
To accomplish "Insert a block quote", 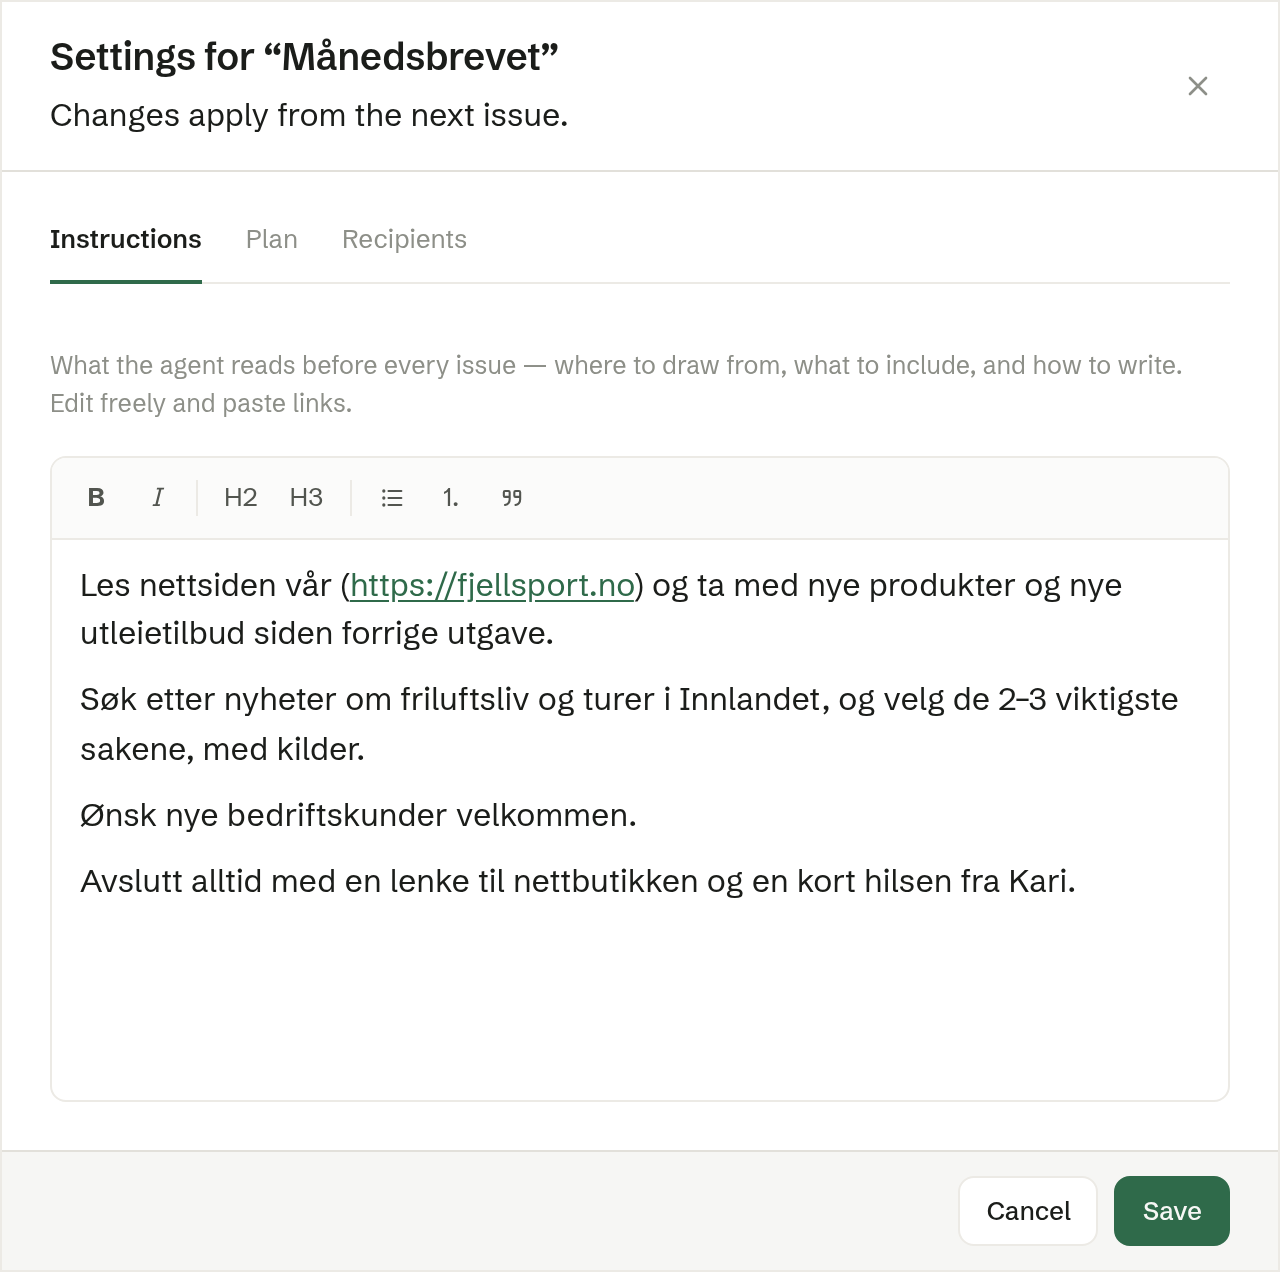I will 511,498.
